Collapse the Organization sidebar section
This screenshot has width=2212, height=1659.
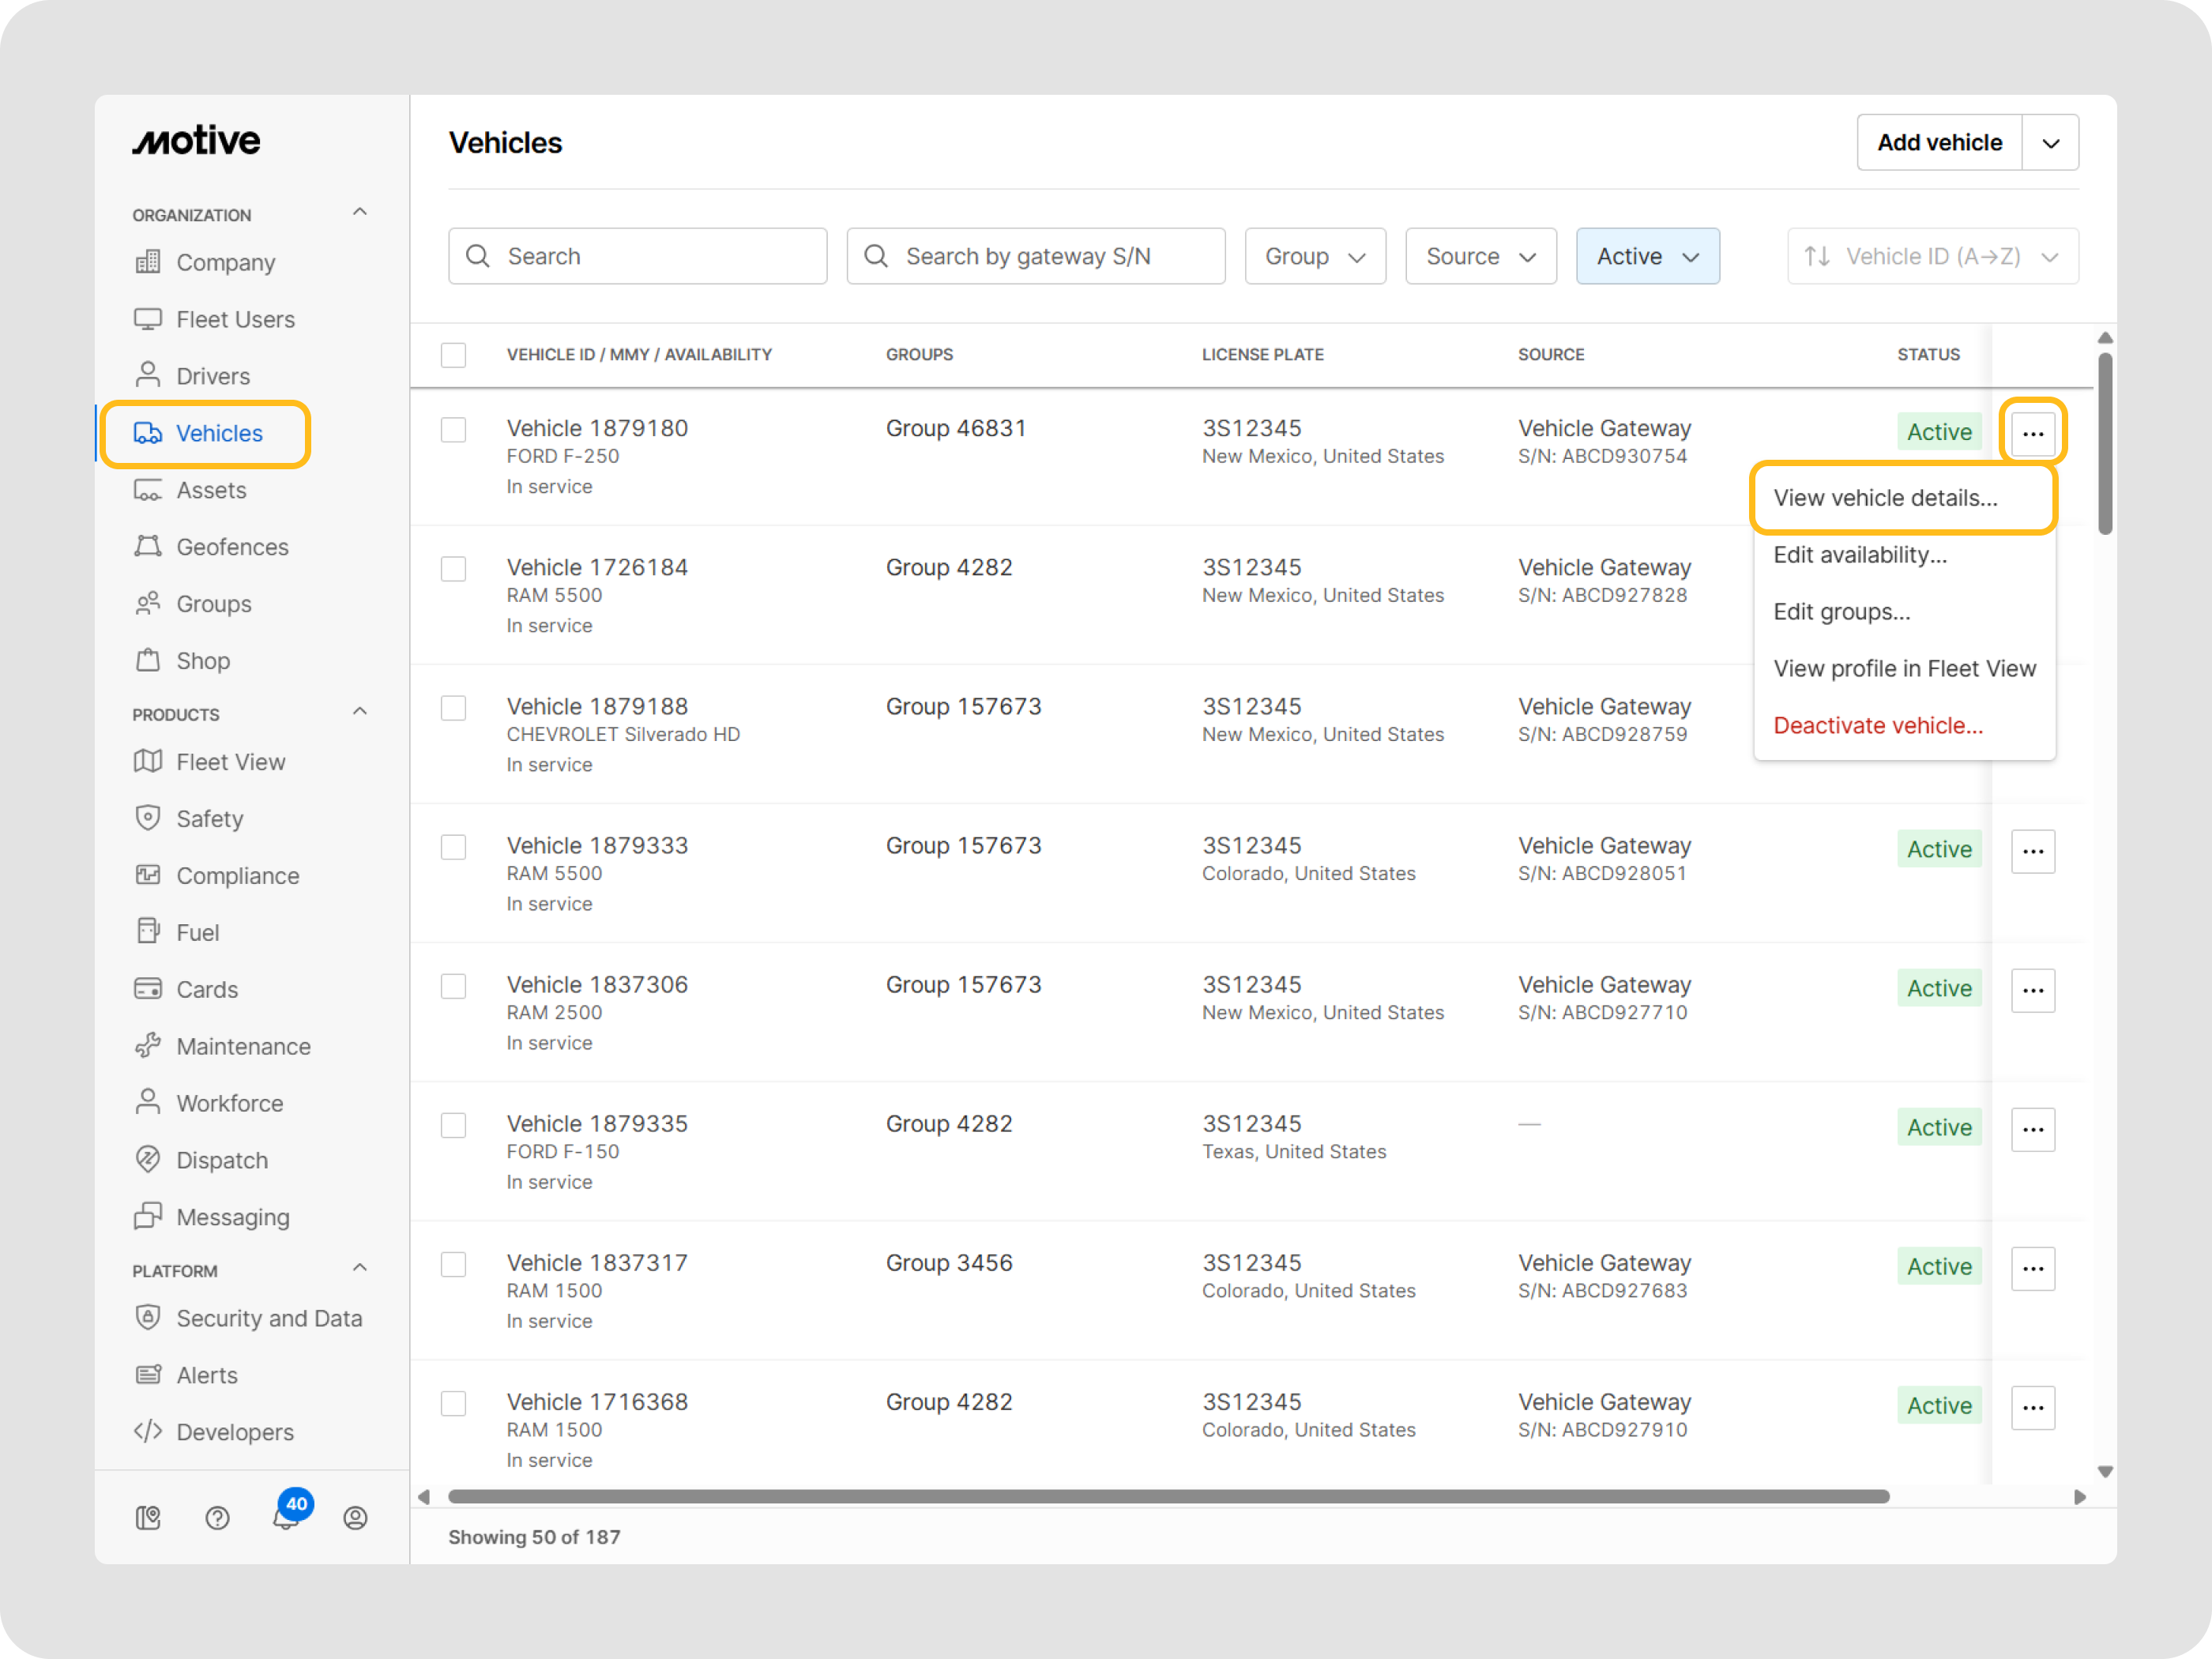360,213
